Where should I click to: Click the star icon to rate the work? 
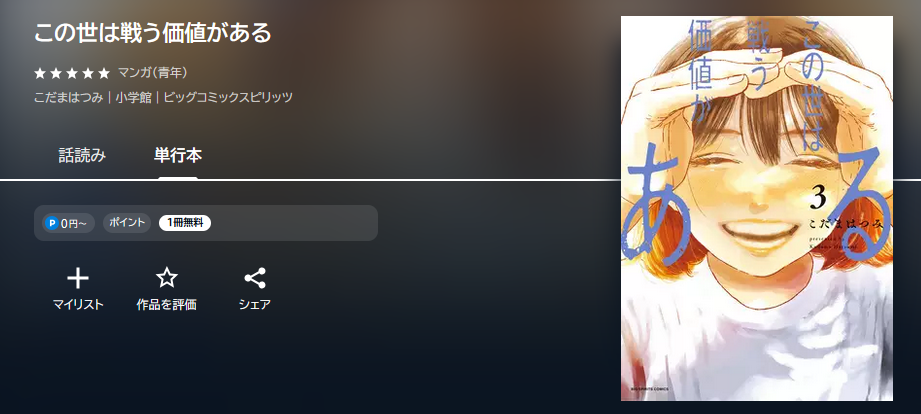click(x=167, y=278)
